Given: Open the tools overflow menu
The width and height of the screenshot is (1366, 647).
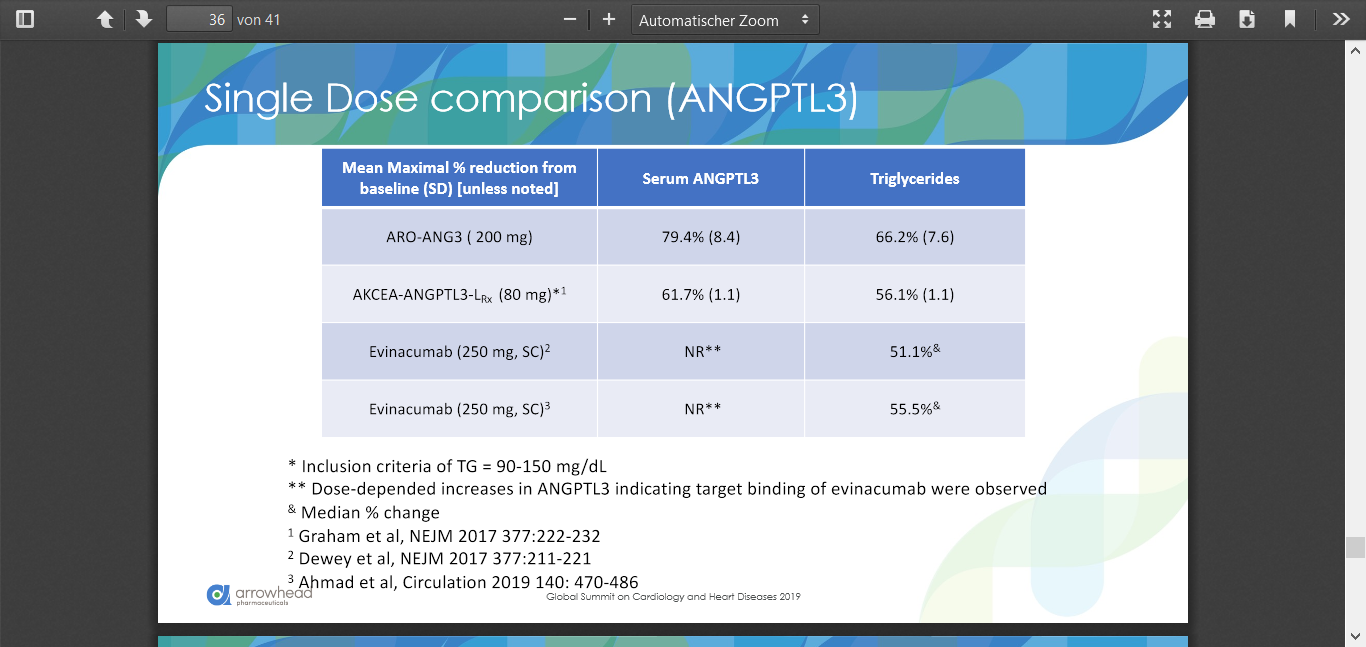Looking at the screenshot, I should click(1341, 19).
